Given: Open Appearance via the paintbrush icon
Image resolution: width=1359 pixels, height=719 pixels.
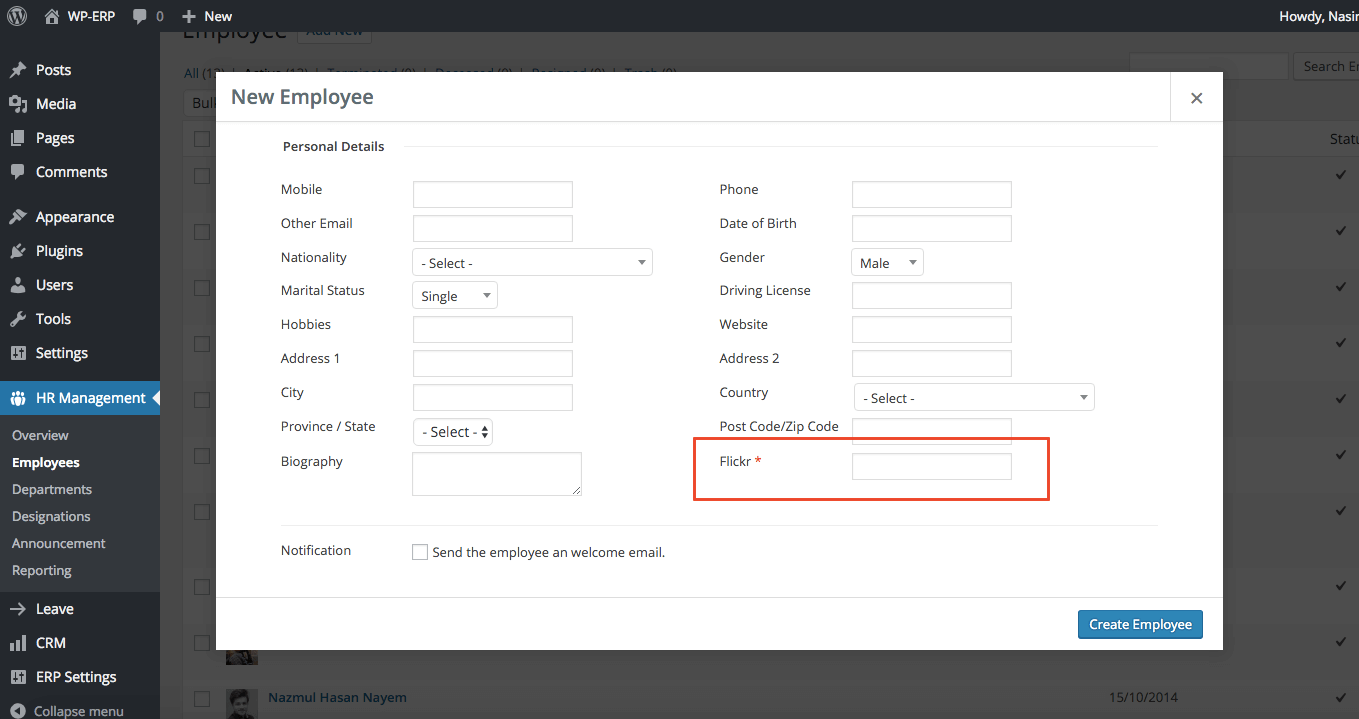Looking at the screenshot, I should (20, 216).
